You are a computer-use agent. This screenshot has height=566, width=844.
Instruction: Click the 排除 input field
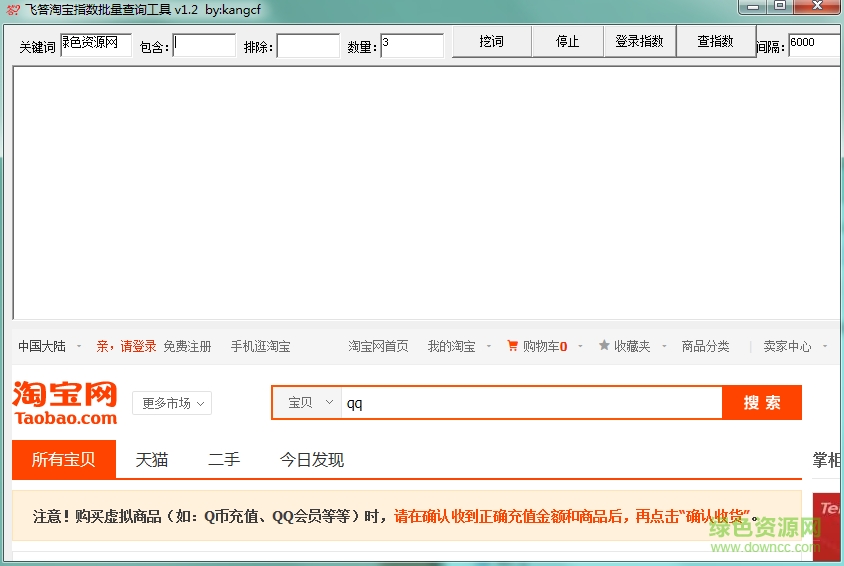[x=308, y=46]
